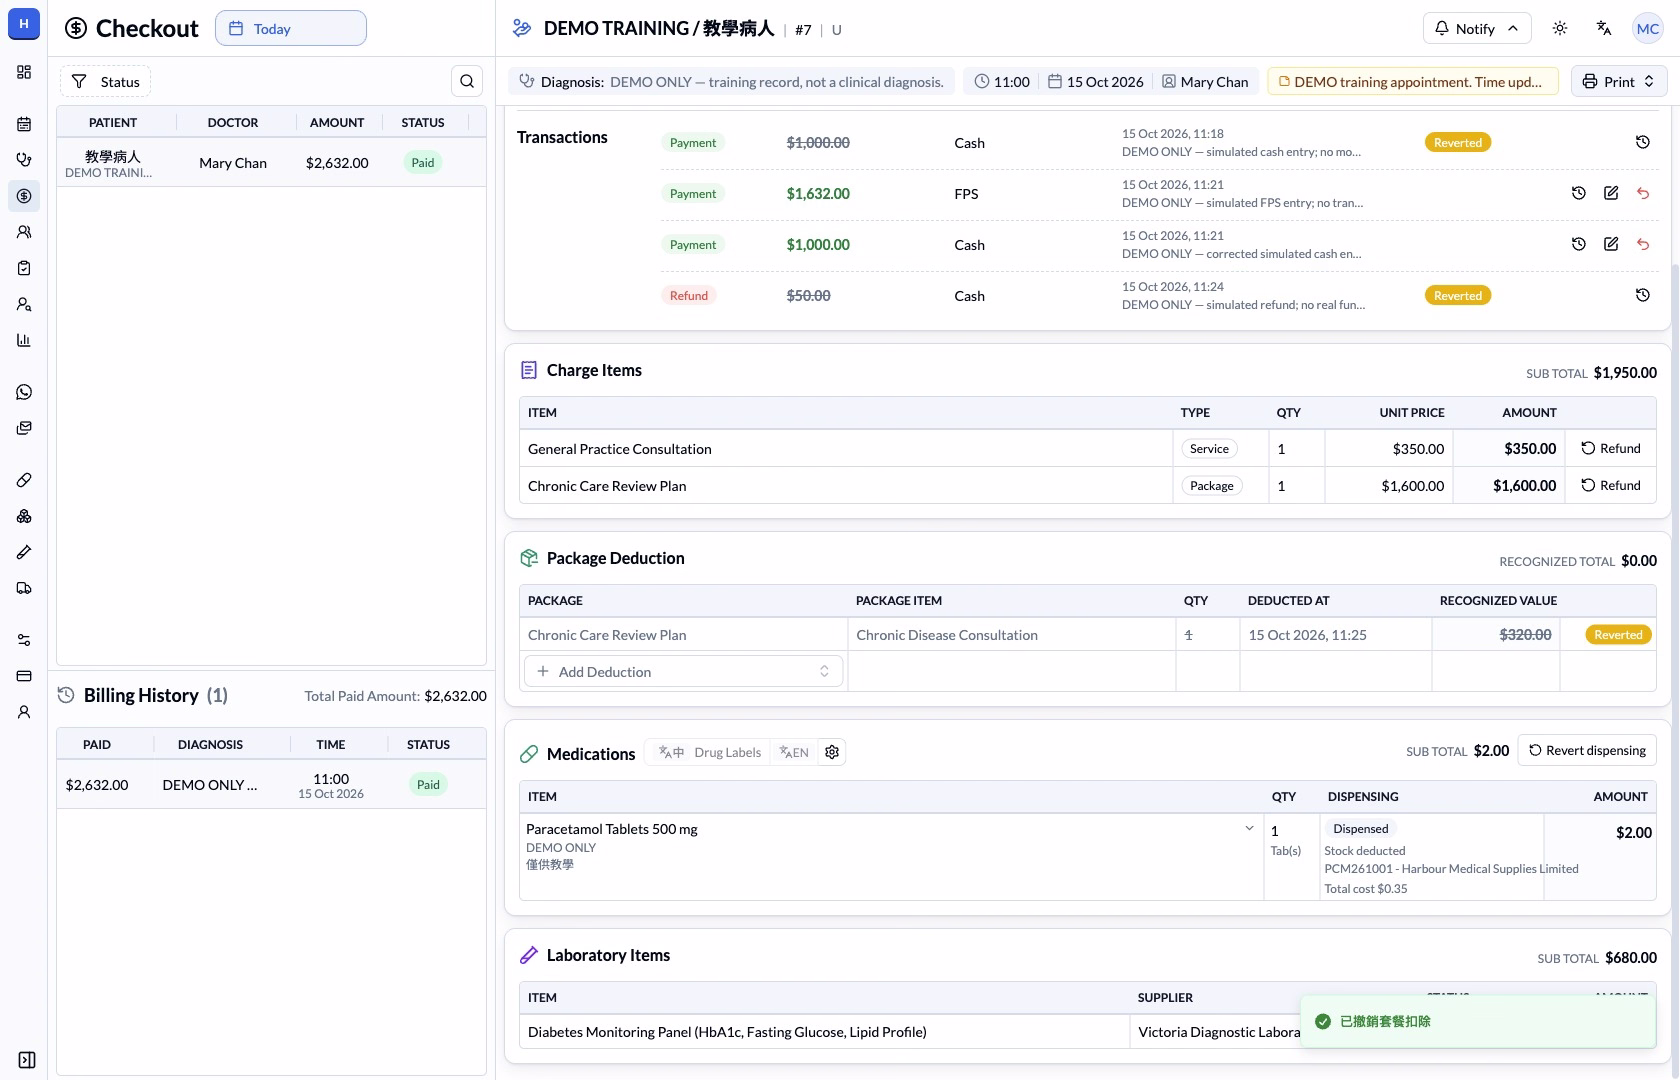
Task: Click Revert dispensing button
Action: 1587,751
